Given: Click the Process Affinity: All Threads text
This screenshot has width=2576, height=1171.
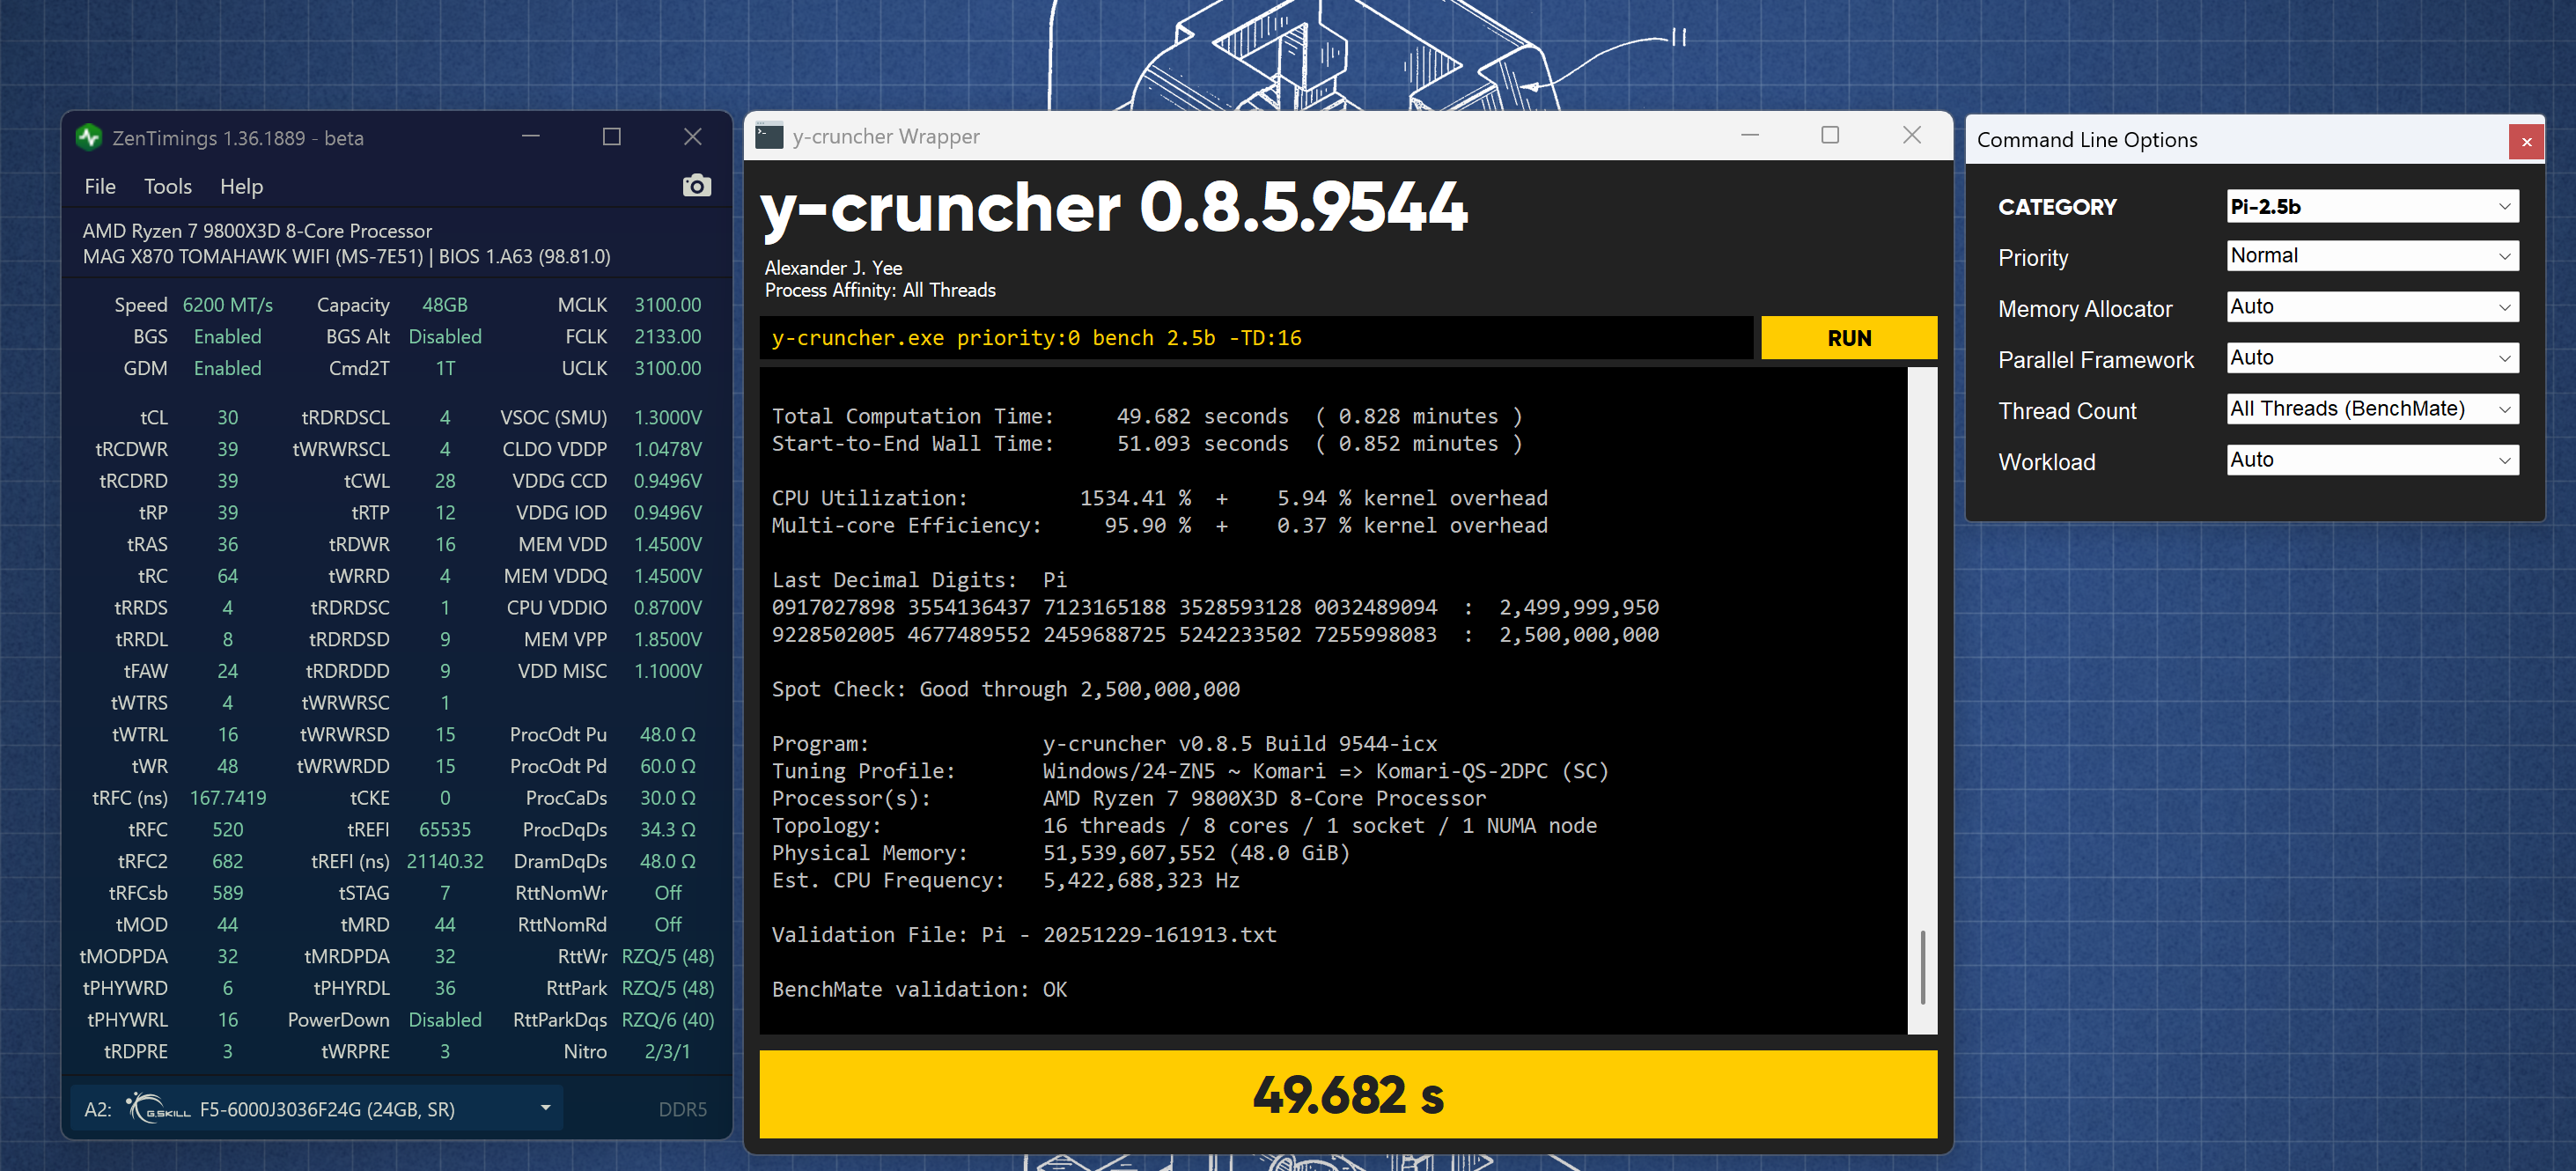Looking at the screenshot, I should click(x=880, y=290).
